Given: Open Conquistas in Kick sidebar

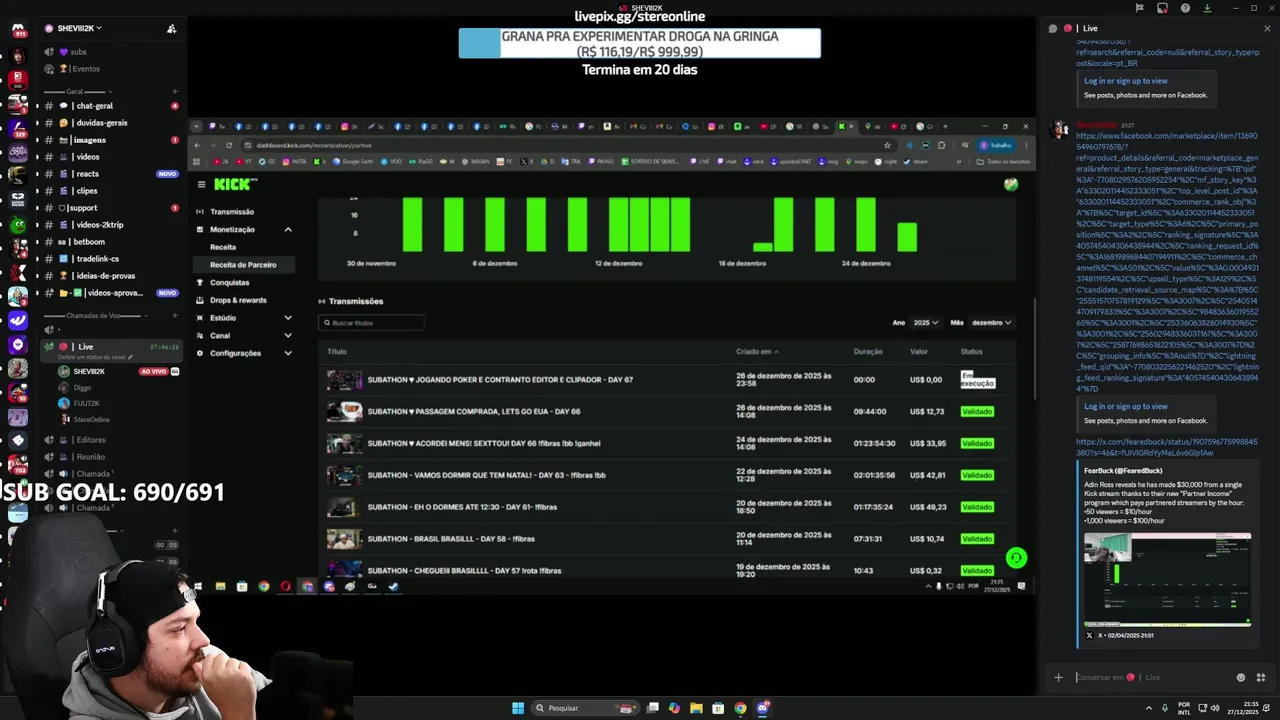Looking at the screenshot, I should coord(230,283).
